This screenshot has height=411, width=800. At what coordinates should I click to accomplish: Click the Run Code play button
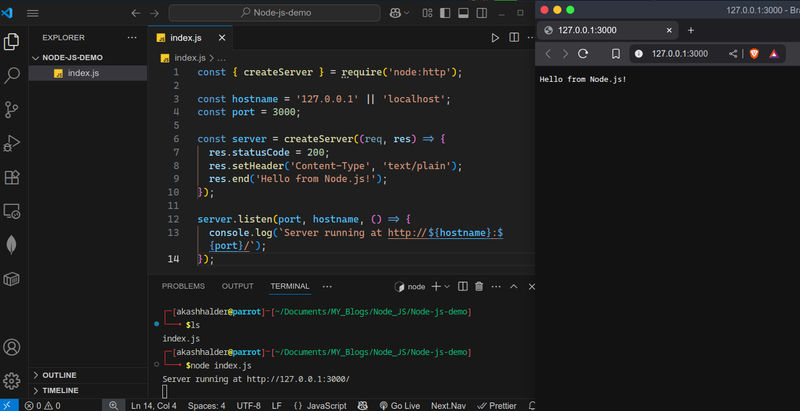pos(494,38)
